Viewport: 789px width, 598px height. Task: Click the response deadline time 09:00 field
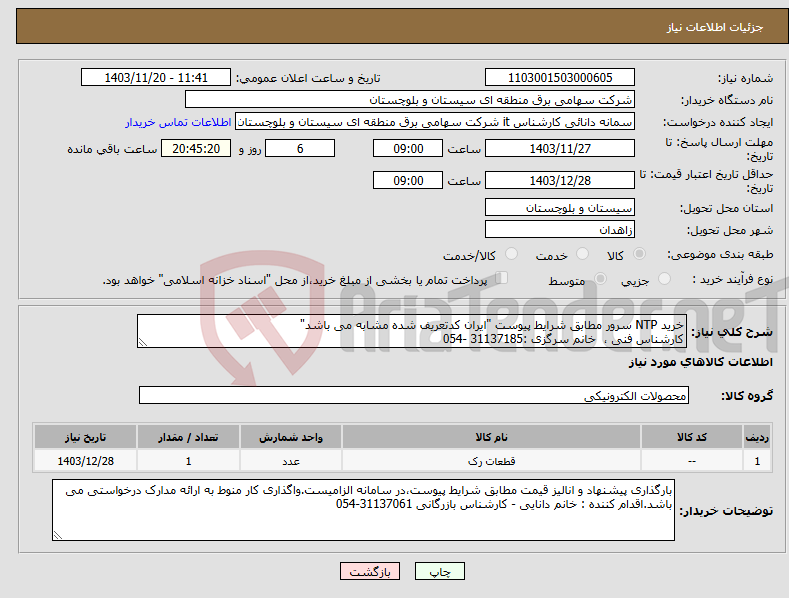[x=408, y=148]
